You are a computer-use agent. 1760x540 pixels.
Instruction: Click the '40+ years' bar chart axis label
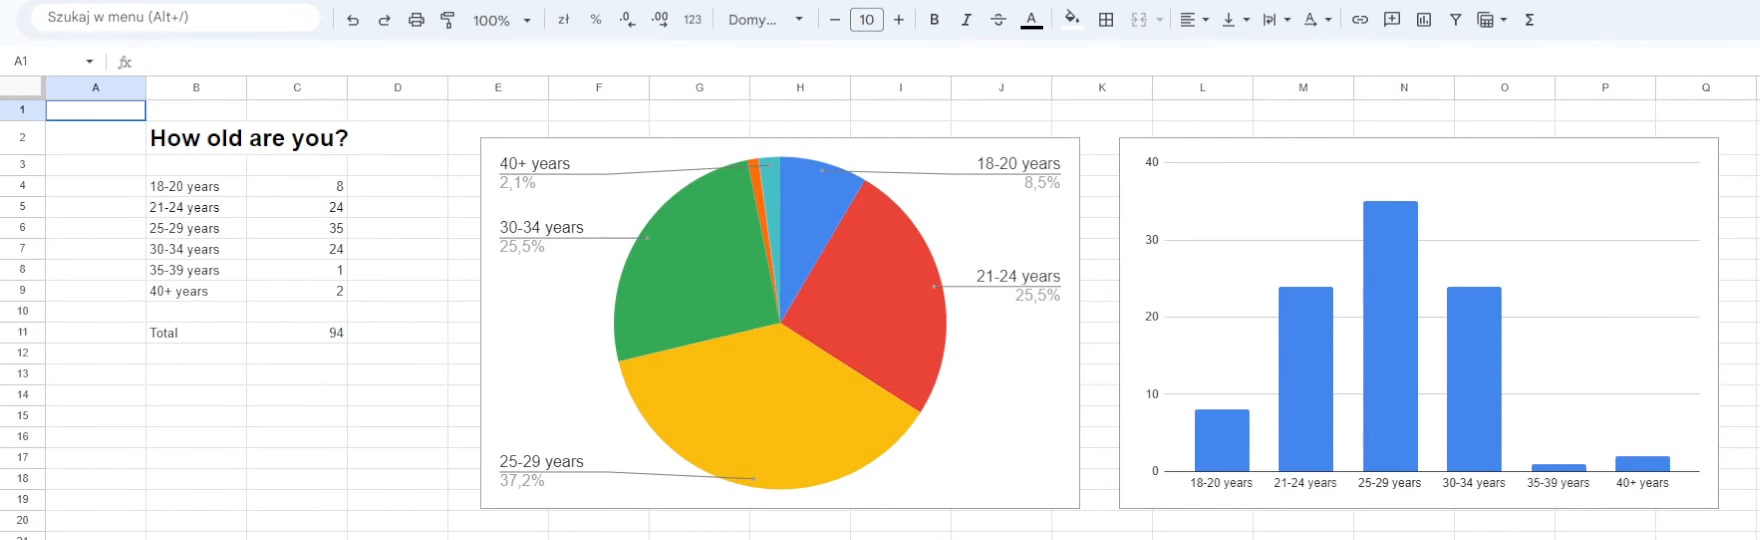tap(1642, 483)
